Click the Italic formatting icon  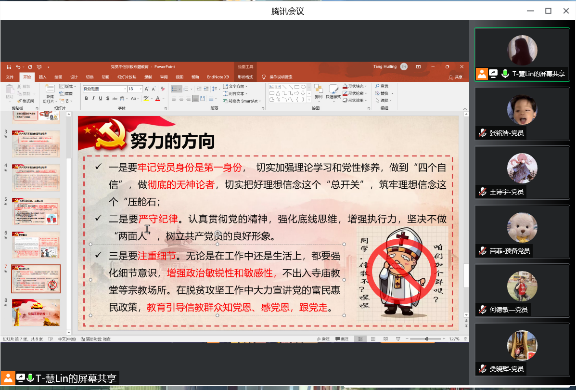(93, 98)
